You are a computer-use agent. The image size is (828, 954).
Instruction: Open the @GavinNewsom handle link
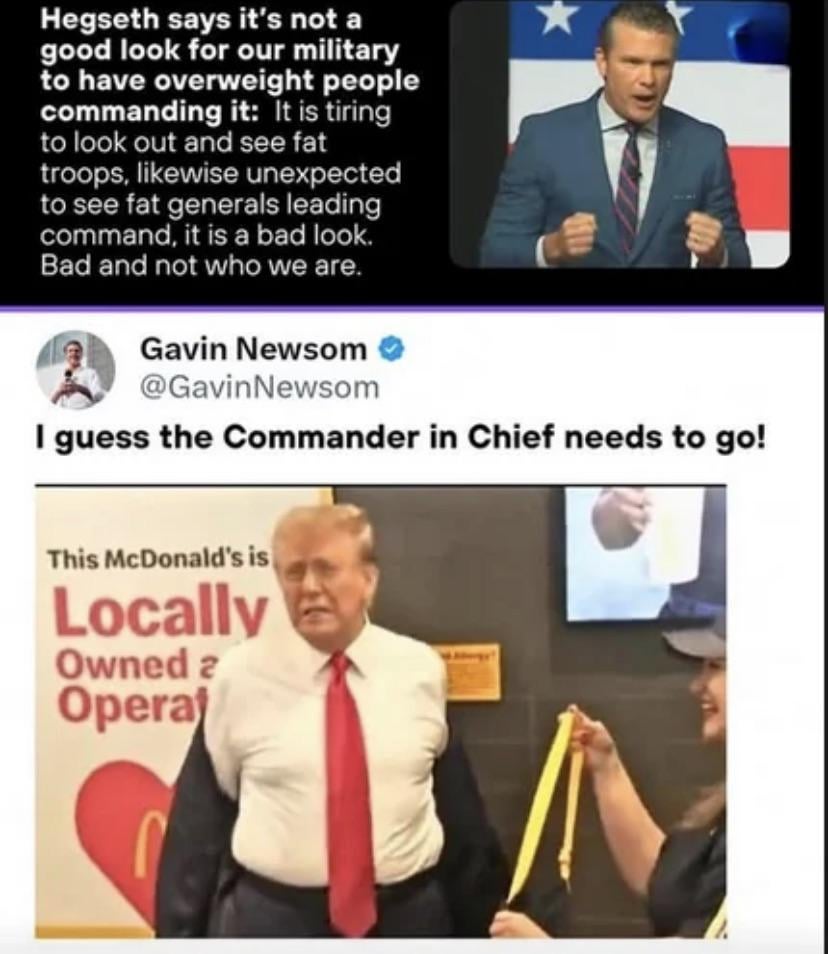point(259,388)
